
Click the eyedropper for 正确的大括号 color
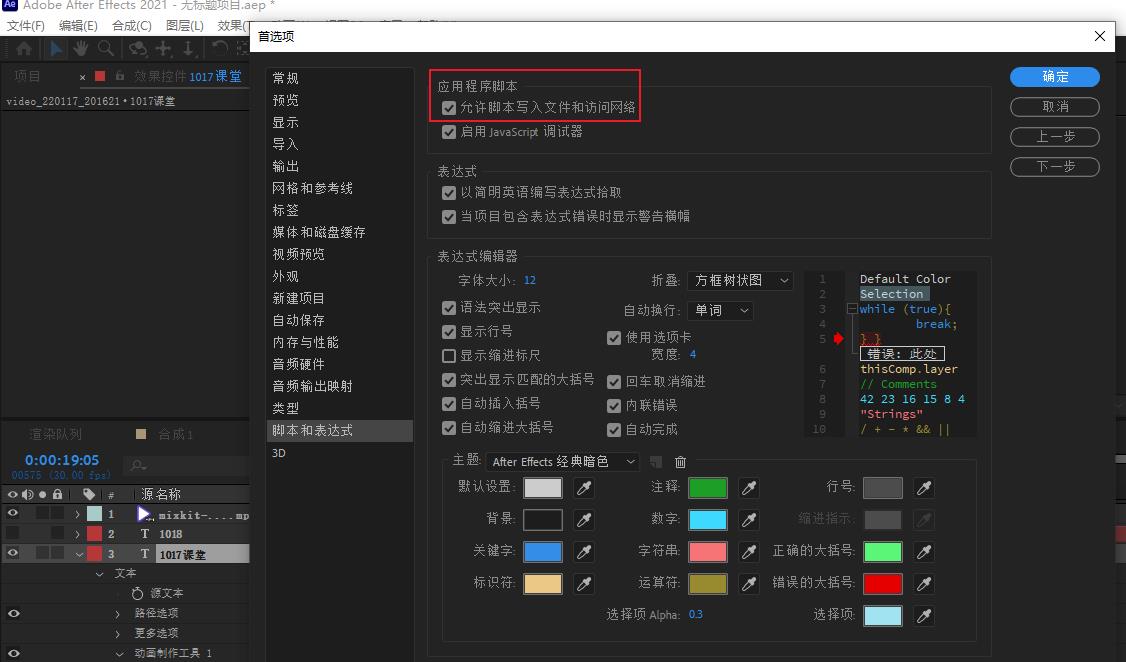(923, 551)
